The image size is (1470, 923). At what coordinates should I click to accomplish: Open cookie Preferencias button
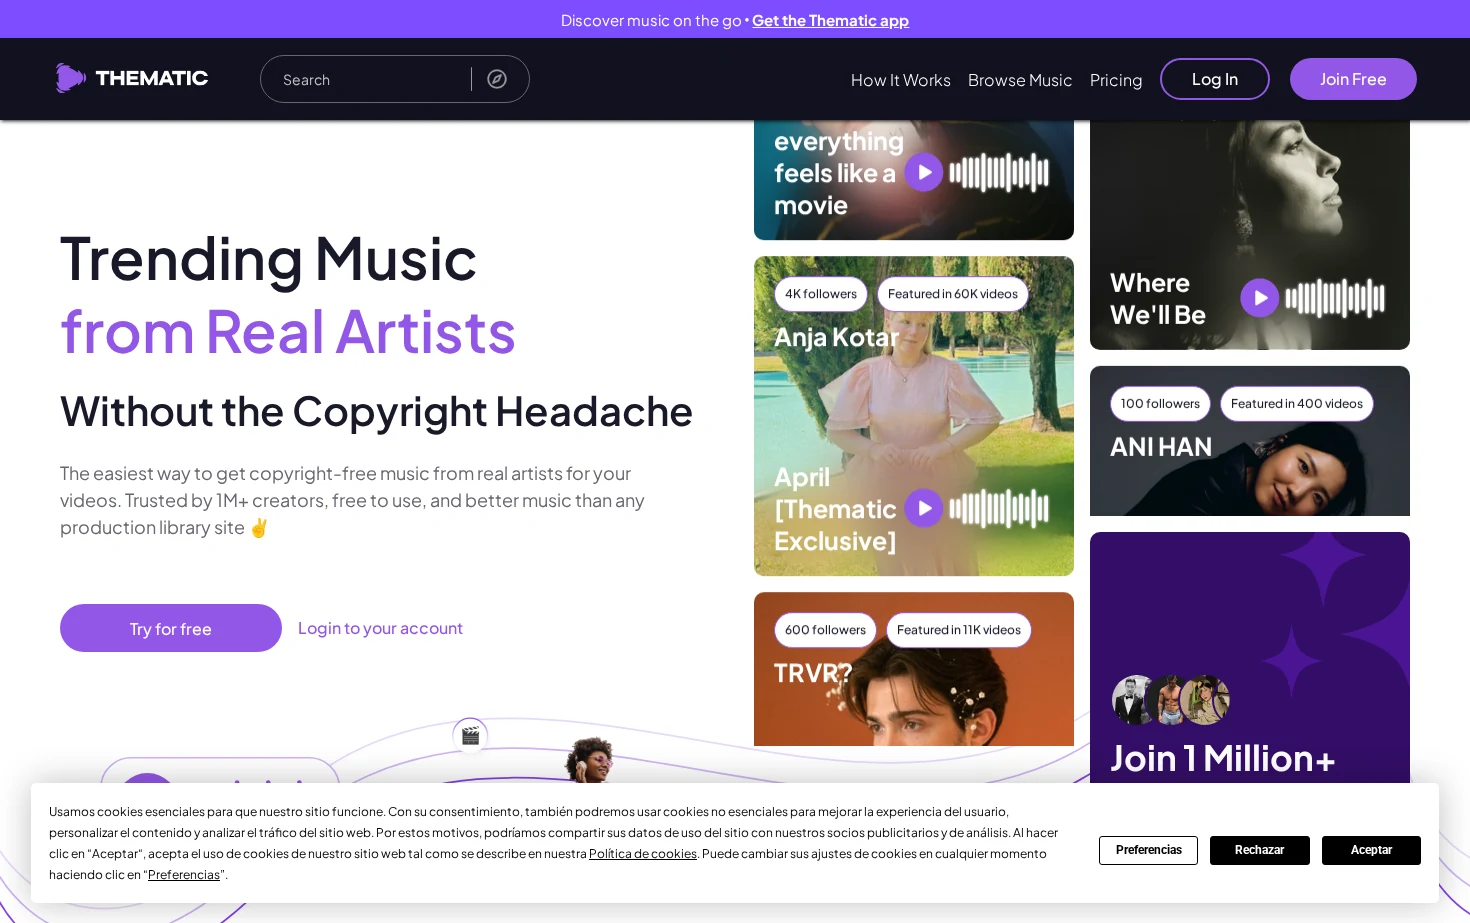1148,850
